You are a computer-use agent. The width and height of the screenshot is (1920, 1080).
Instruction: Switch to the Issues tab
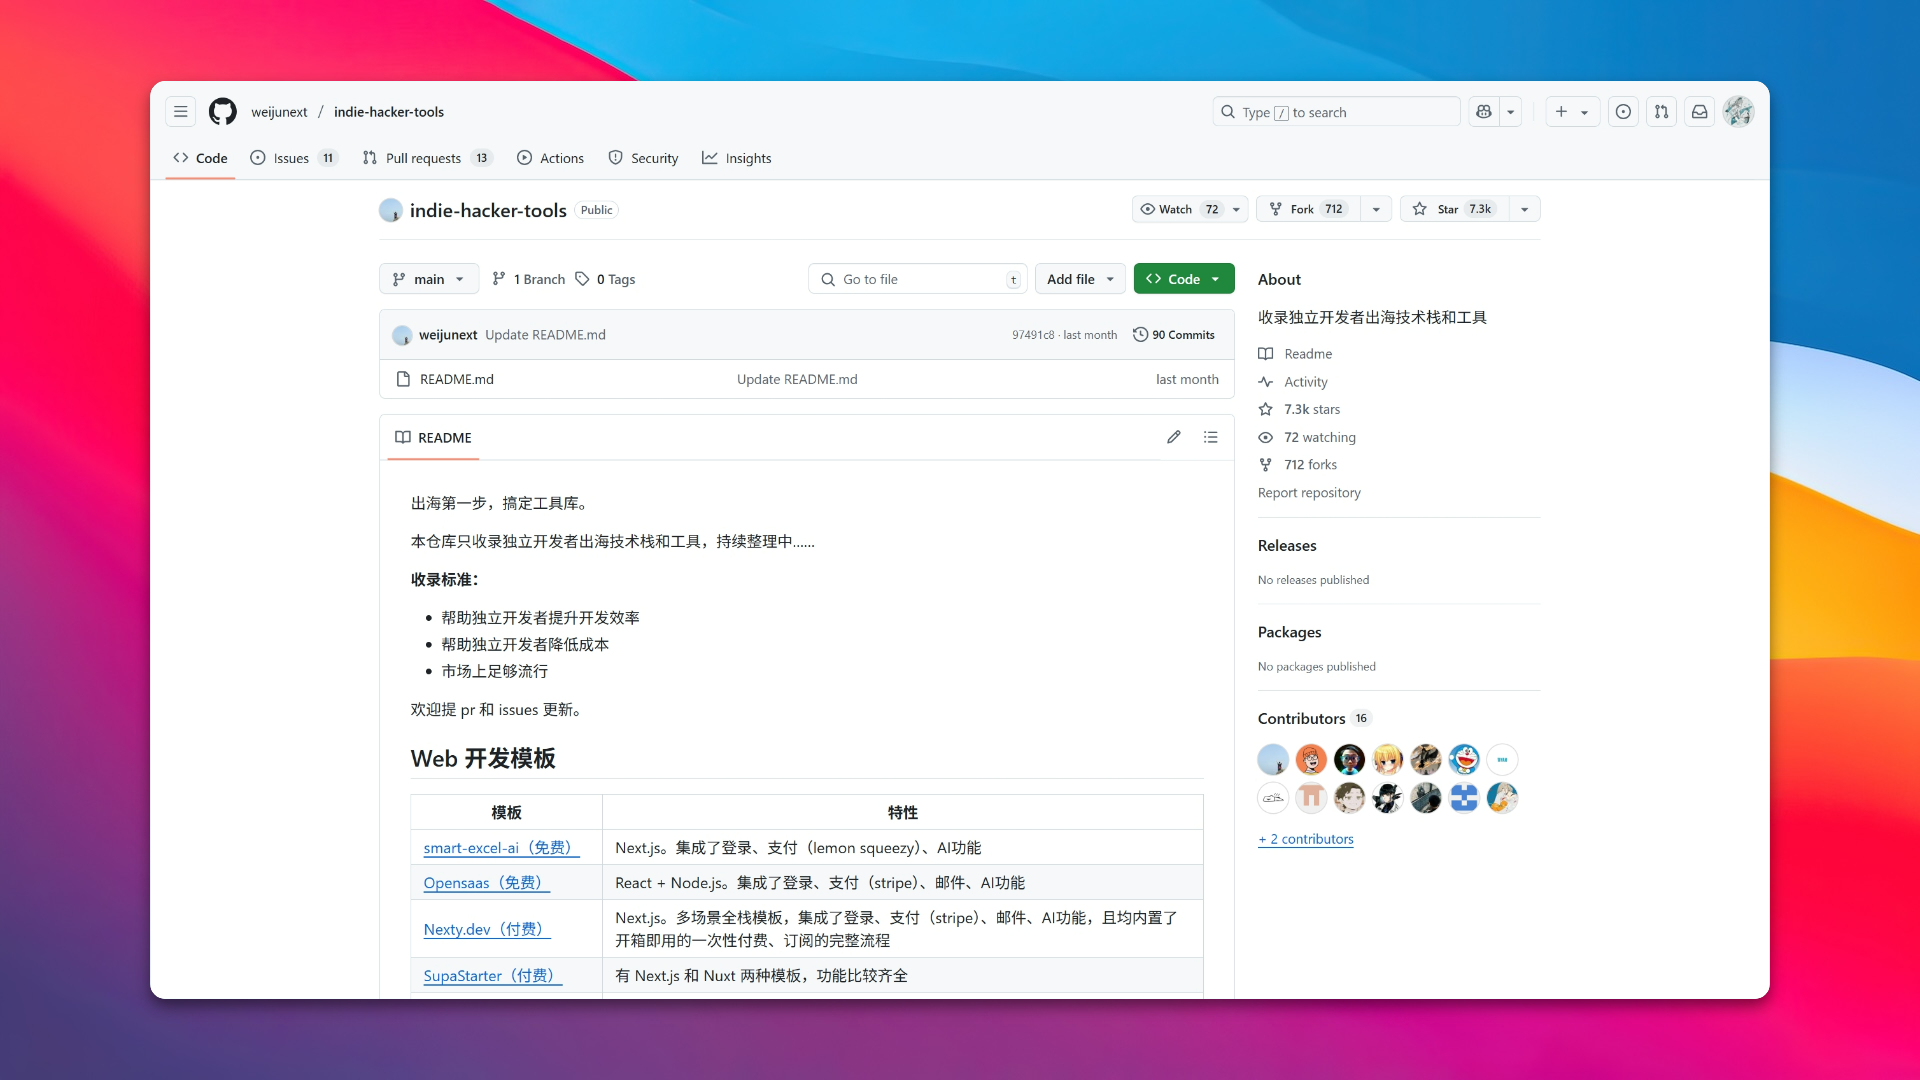(294, 158)
